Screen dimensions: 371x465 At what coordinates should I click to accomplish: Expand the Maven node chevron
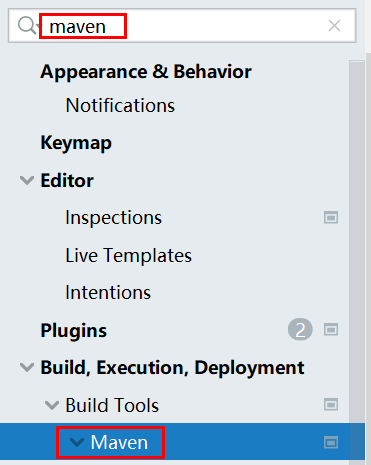77,442
